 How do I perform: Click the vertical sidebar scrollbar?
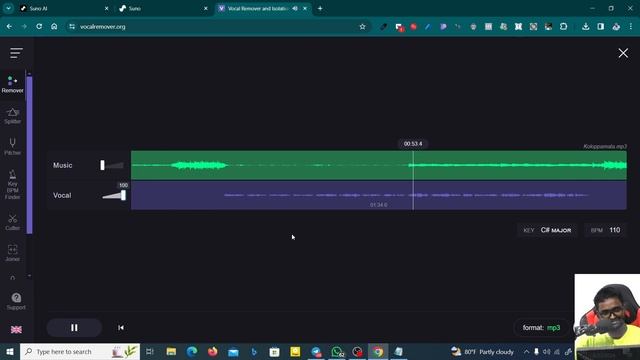coord(29,155)
